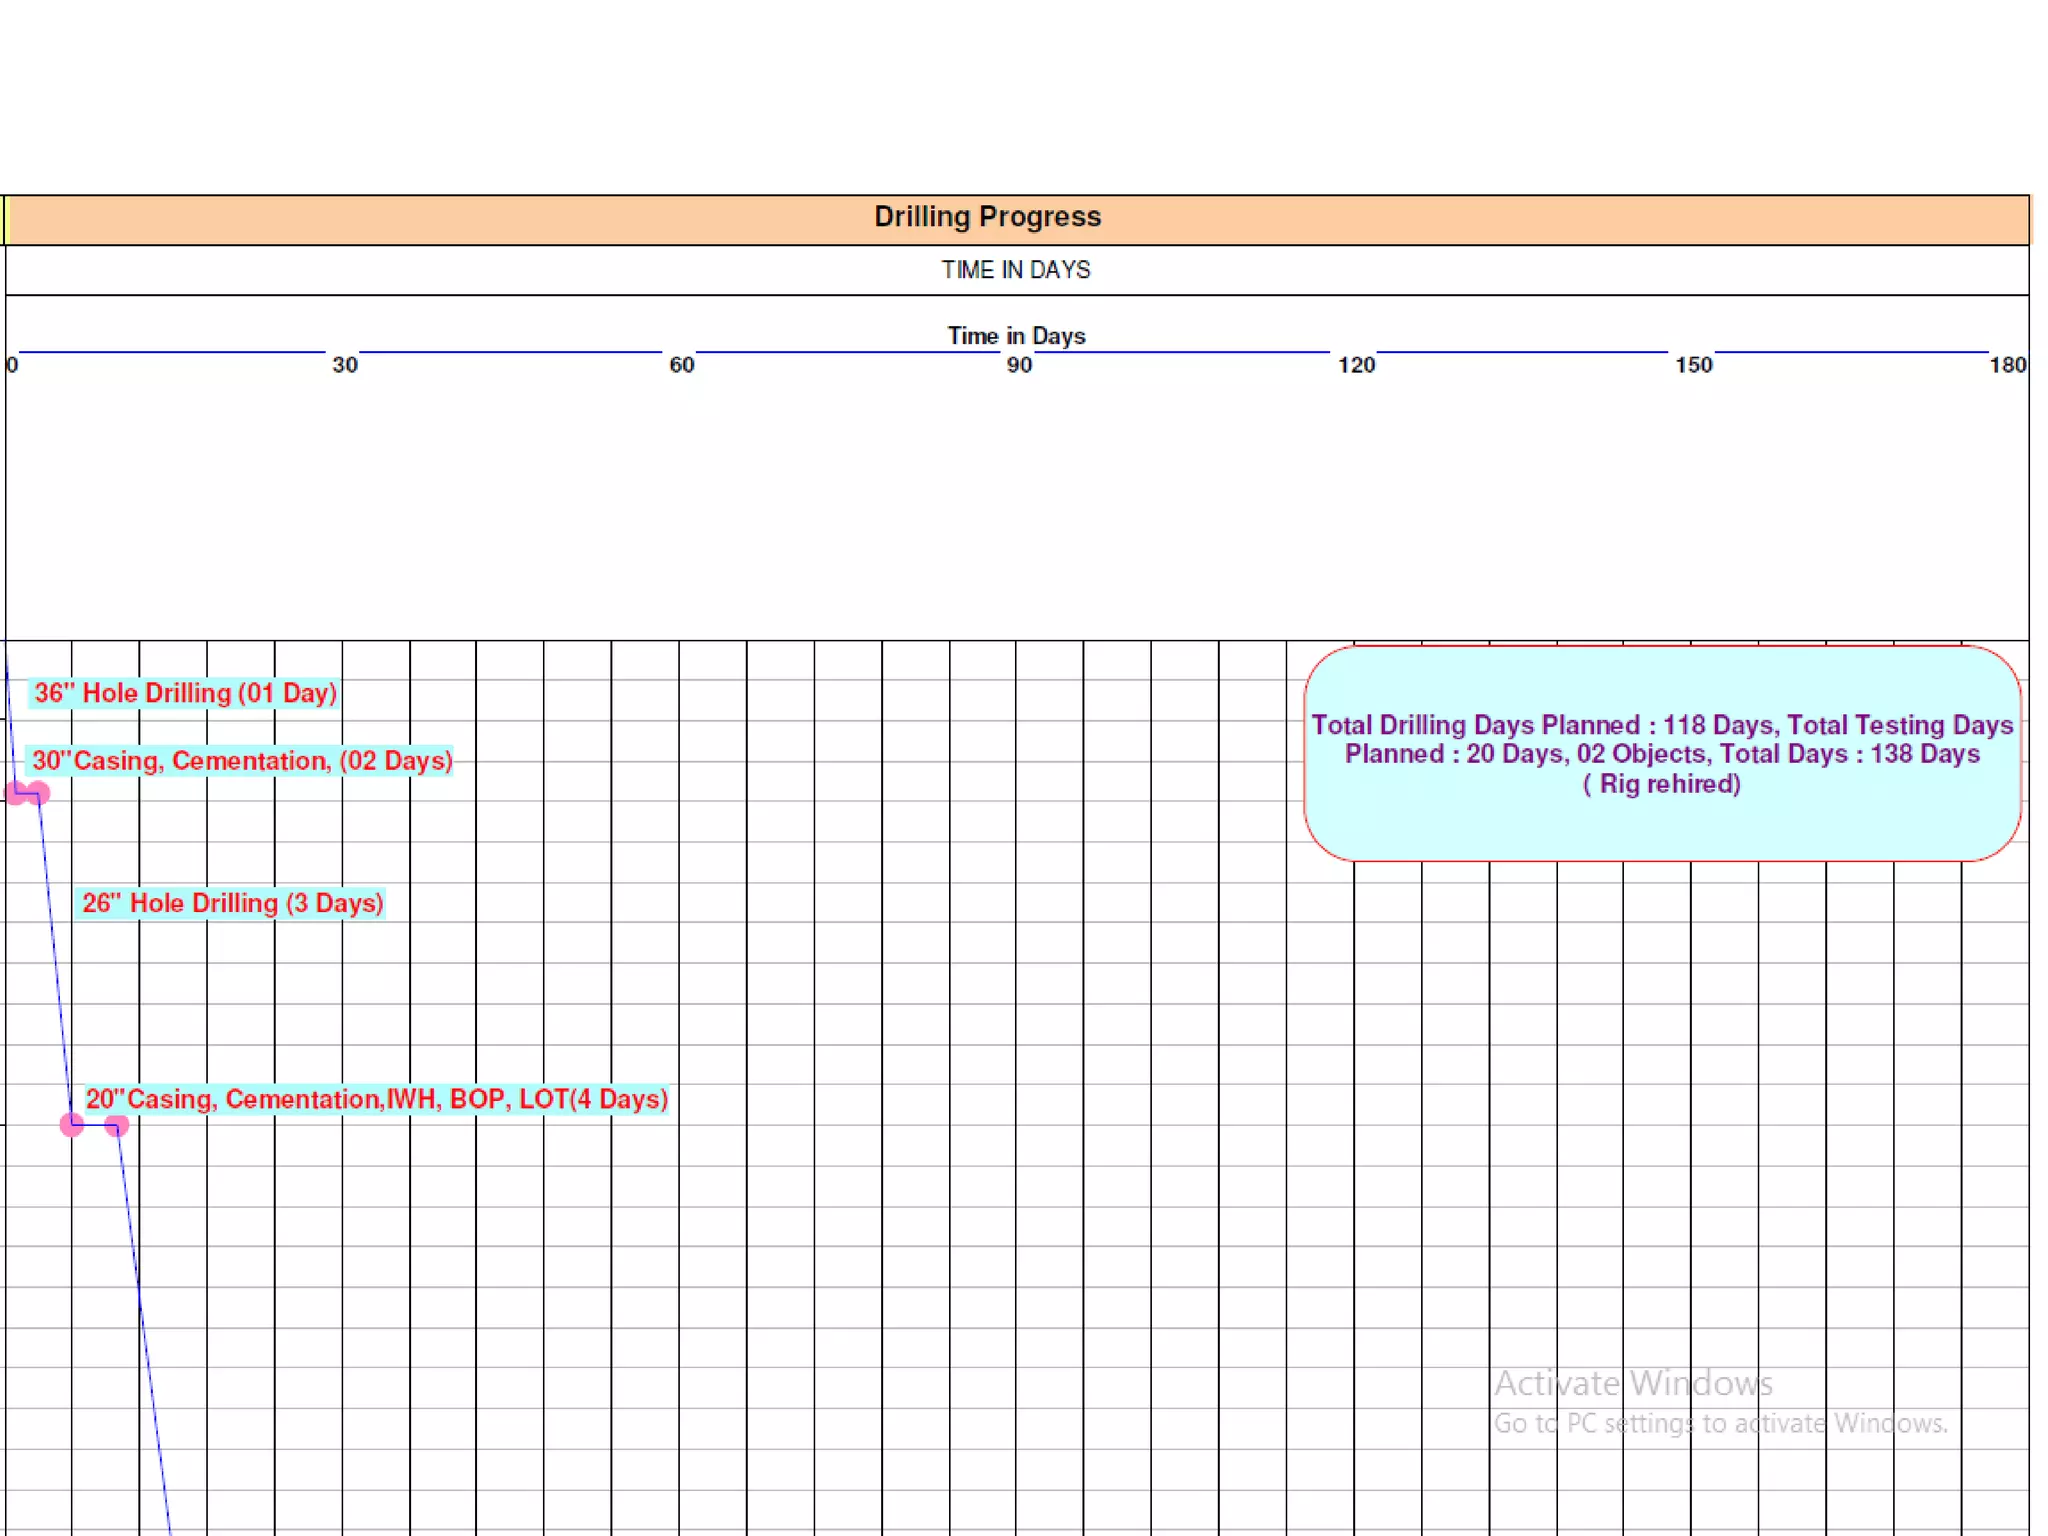The height and width of the screenshot is (1536, 2048).
Task: Click pink marker at end of 30" casing
Action: tap(38, 794)
